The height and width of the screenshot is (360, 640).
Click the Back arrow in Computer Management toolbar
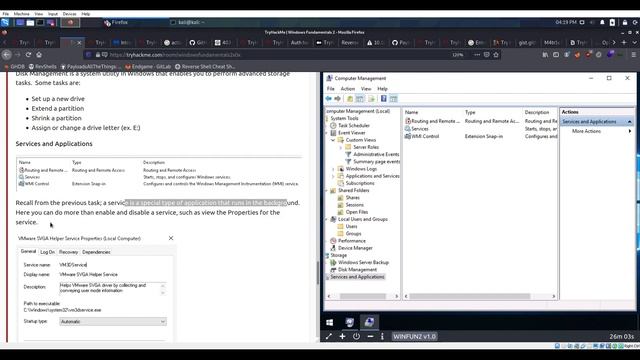pyautogui.click(x=329, y=98)
